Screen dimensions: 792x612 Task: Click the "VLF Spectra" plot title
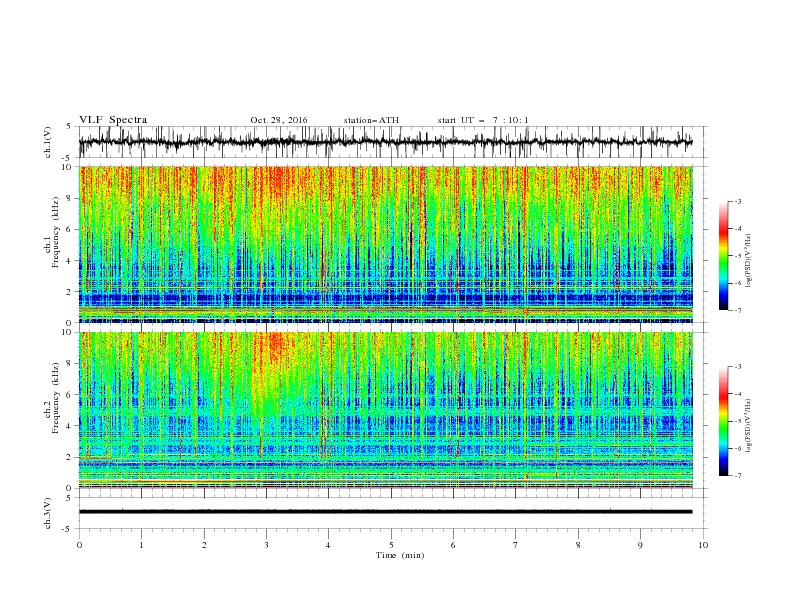pyautogui.click(x=113, y=120)
